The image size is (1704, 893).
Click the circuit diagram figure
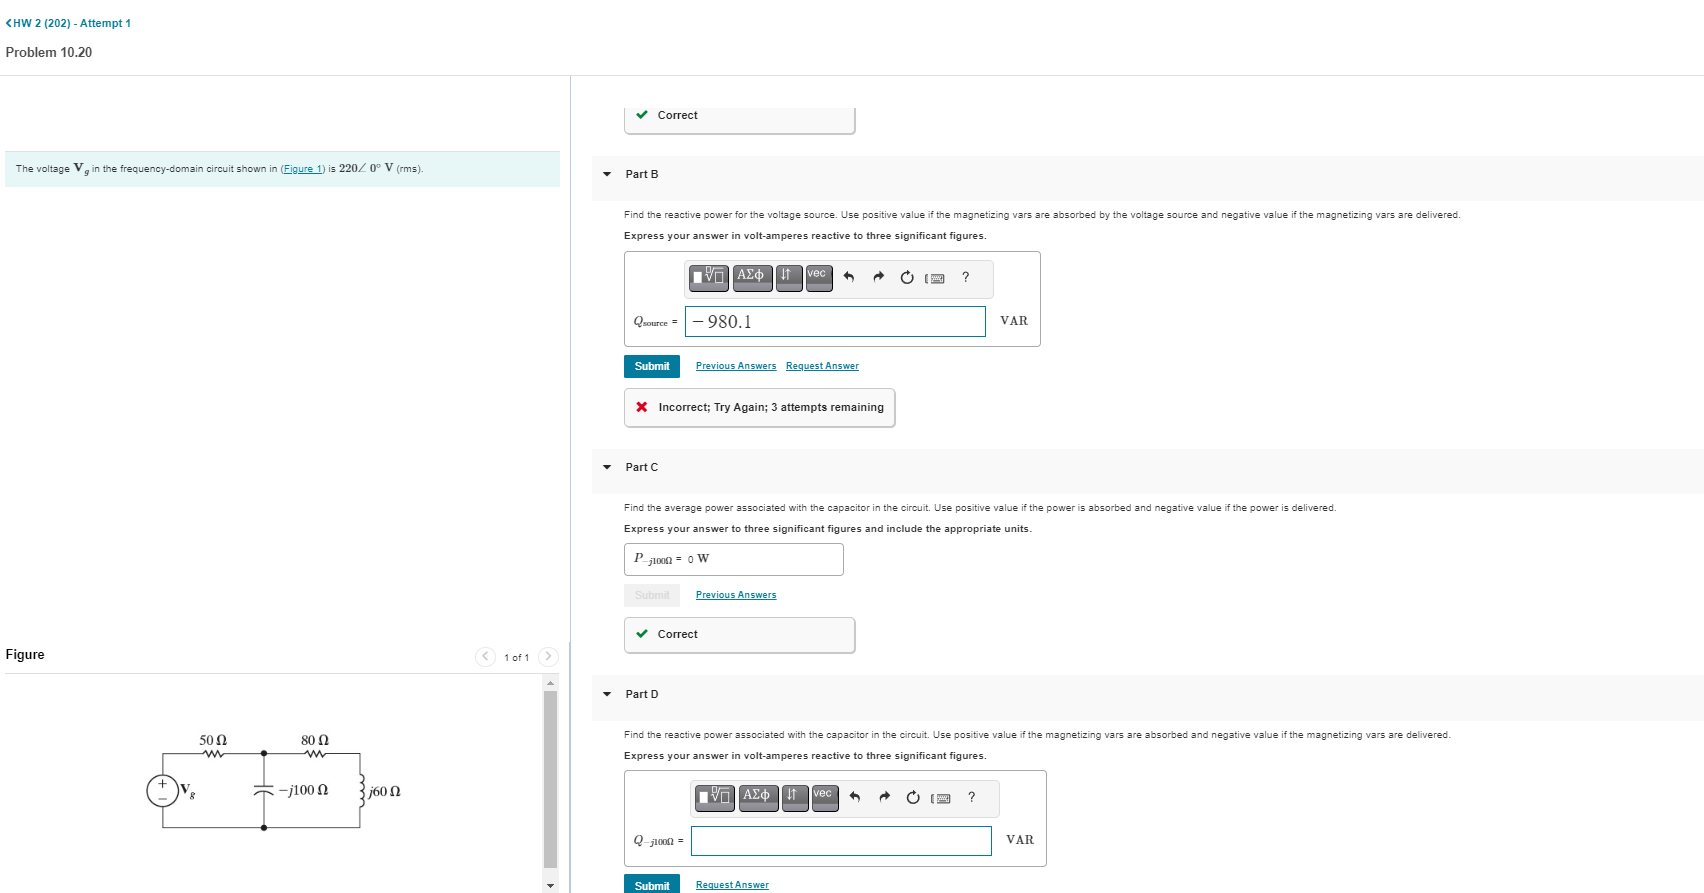point(274,783)
